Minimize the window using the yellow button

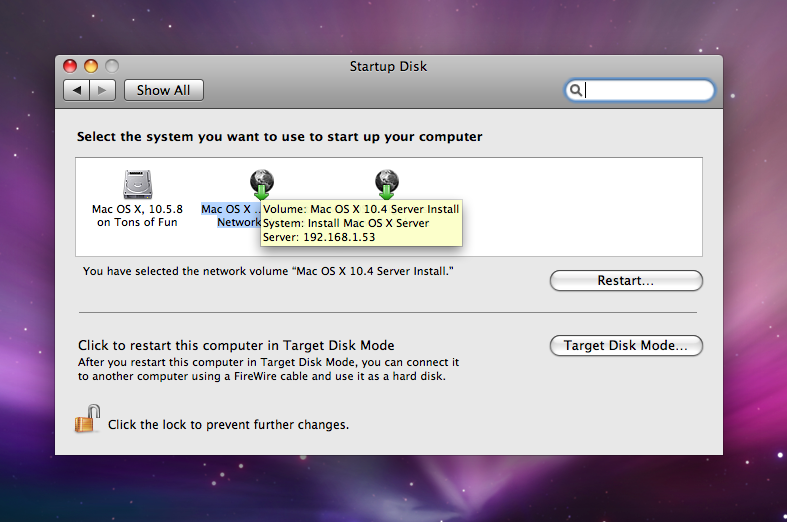pyautogui.click(x=91, y=66)
